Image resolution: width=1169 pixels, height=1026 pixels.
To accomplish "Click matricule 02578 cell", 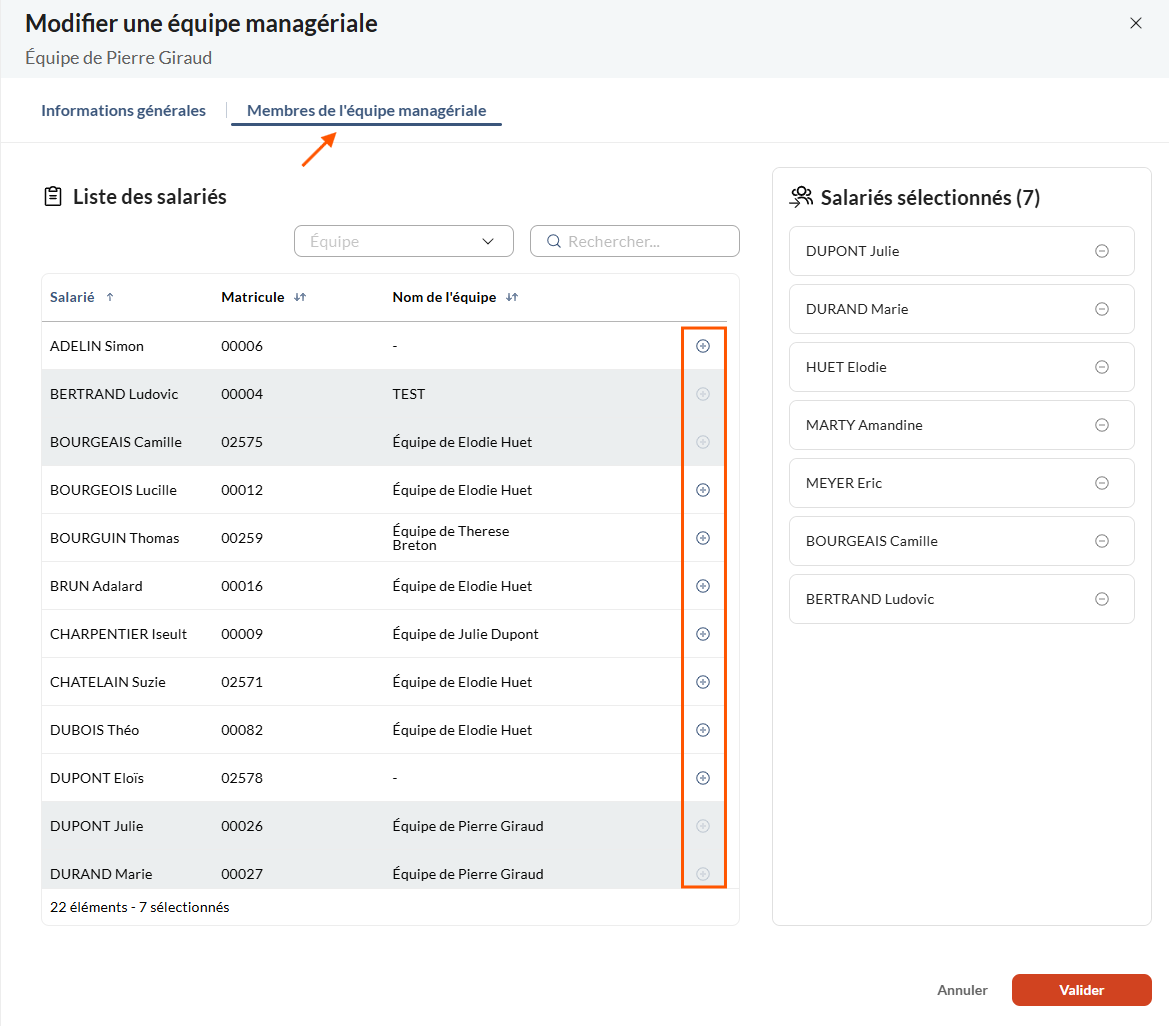I will 242,778.
